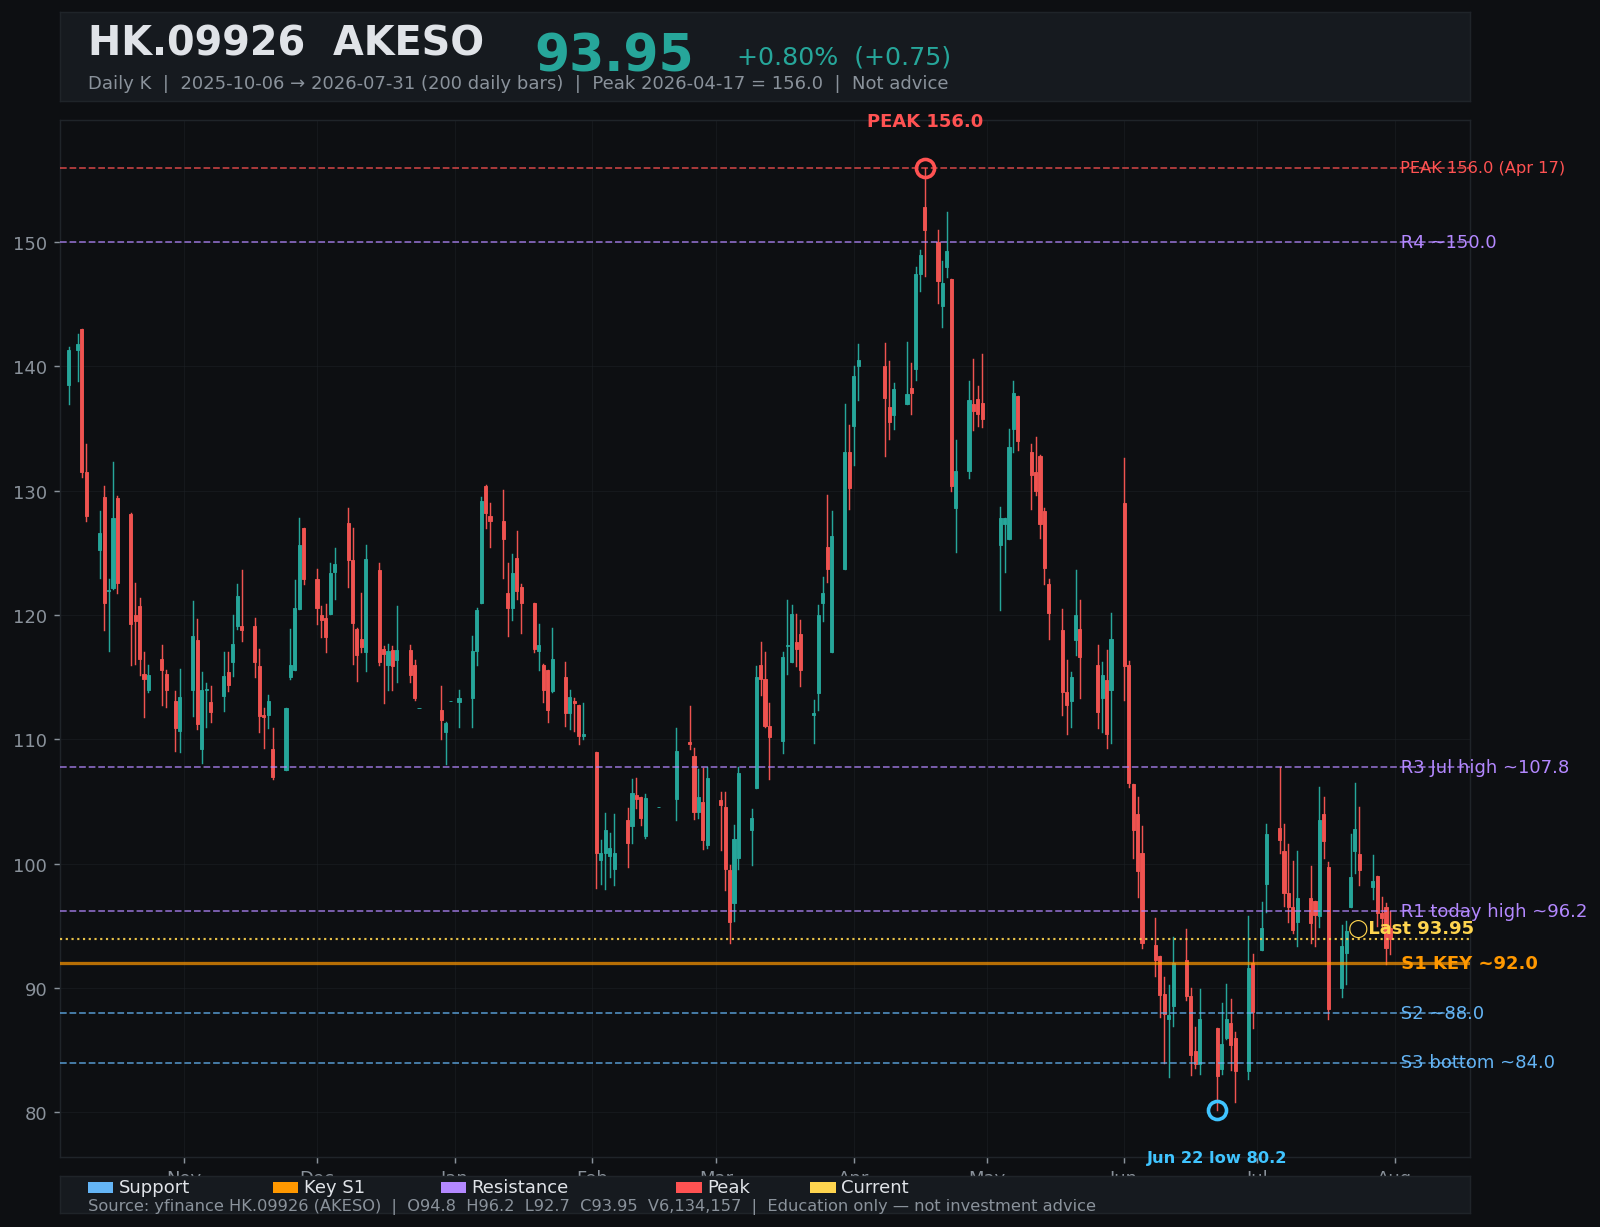Select the red peak circle marker
Viewport: 1600px width, 1227px height.
(x=925, y=168)
